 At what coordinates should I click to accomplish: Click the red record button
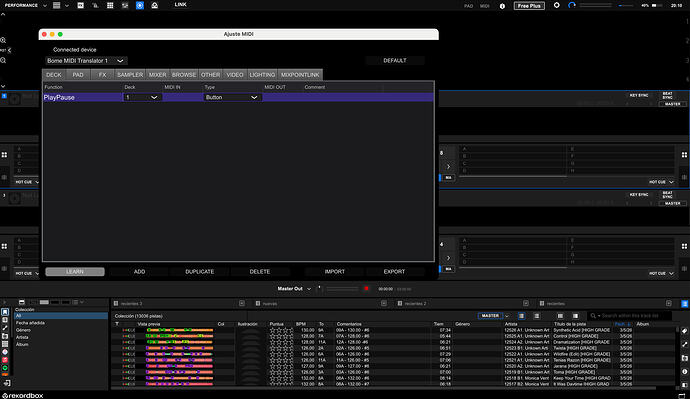coord(366,289)
